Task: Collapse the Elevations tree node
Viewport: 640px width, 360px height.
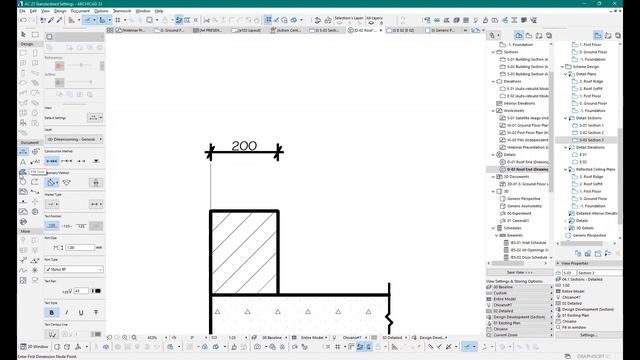Action: pyautogui.click(x=493, y=82)
